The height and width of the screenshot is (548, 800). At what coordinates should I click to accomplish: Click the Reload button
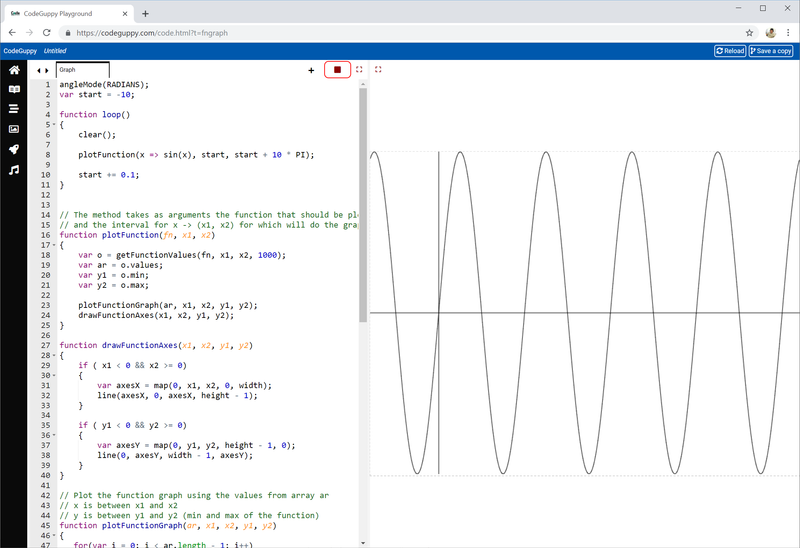(x=730, y=51)
